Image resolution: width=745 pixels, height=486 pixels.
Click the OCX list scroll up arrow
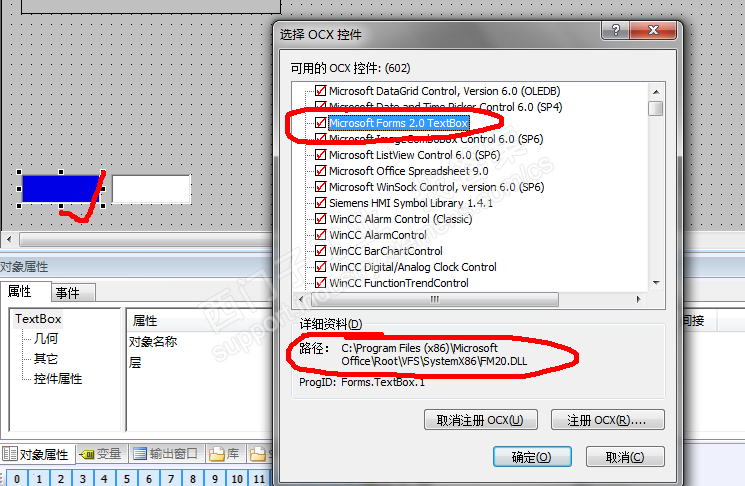click(x=656, y=92)
